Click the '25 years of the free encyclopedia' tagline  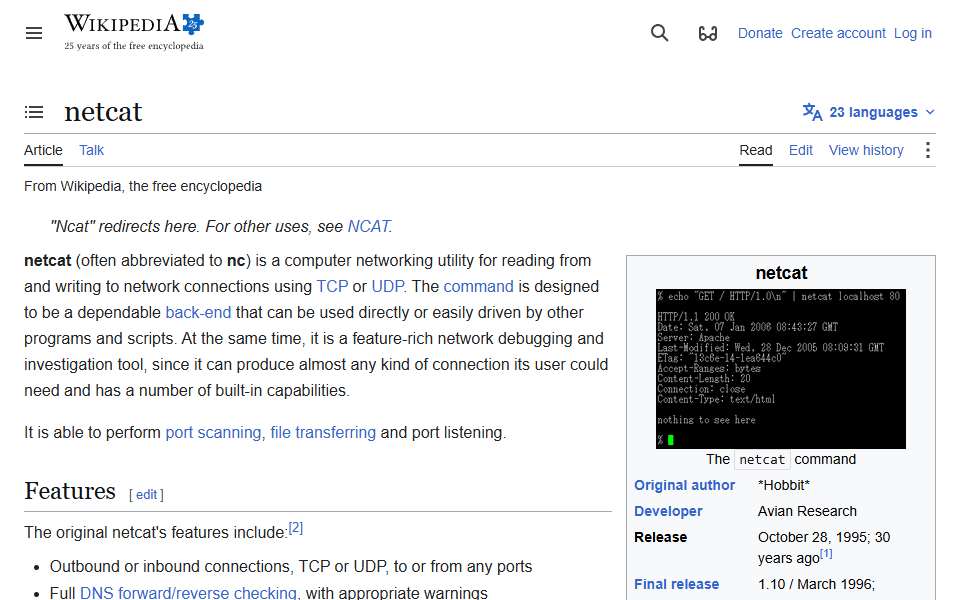[x=134, y=46]
